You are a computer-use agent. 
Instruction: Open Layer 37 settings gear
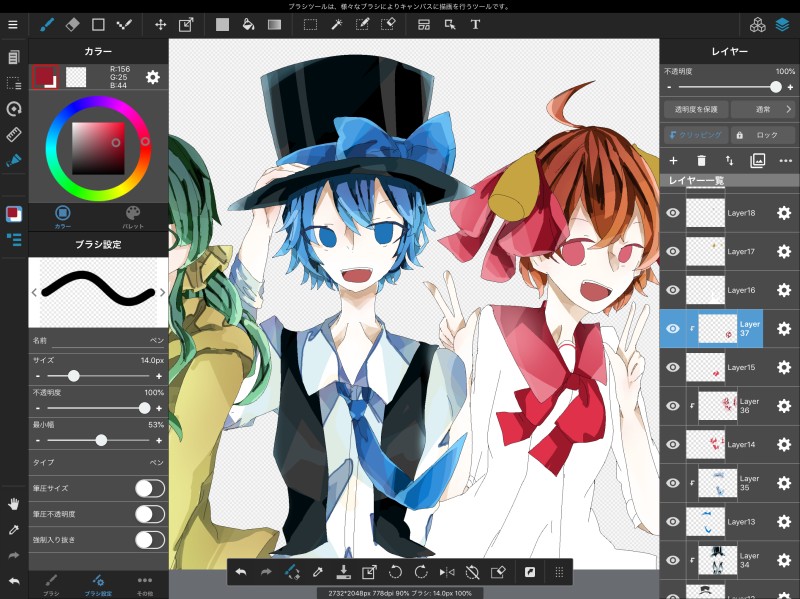pyautogui.click(x=784, y=329)
